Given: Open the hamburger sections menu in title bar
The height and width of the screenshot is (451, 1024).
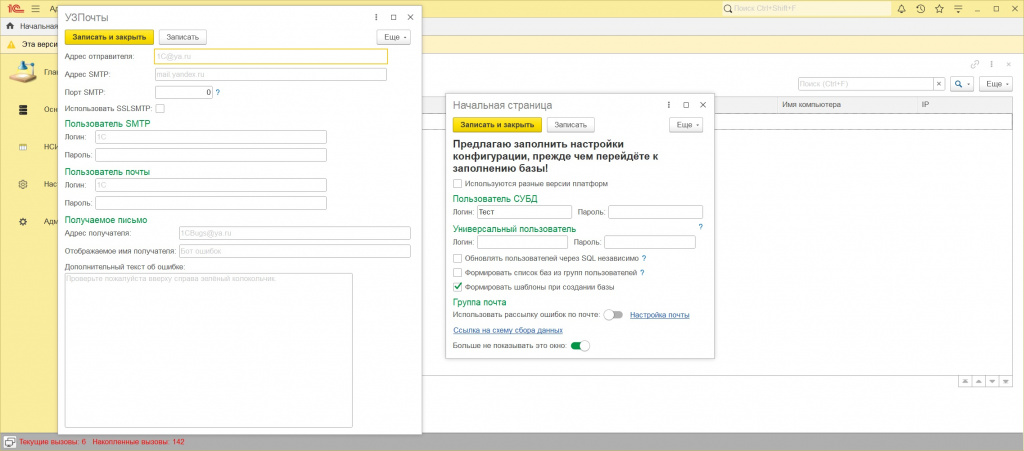Looking at the screenshot, I should click(35, 8).
